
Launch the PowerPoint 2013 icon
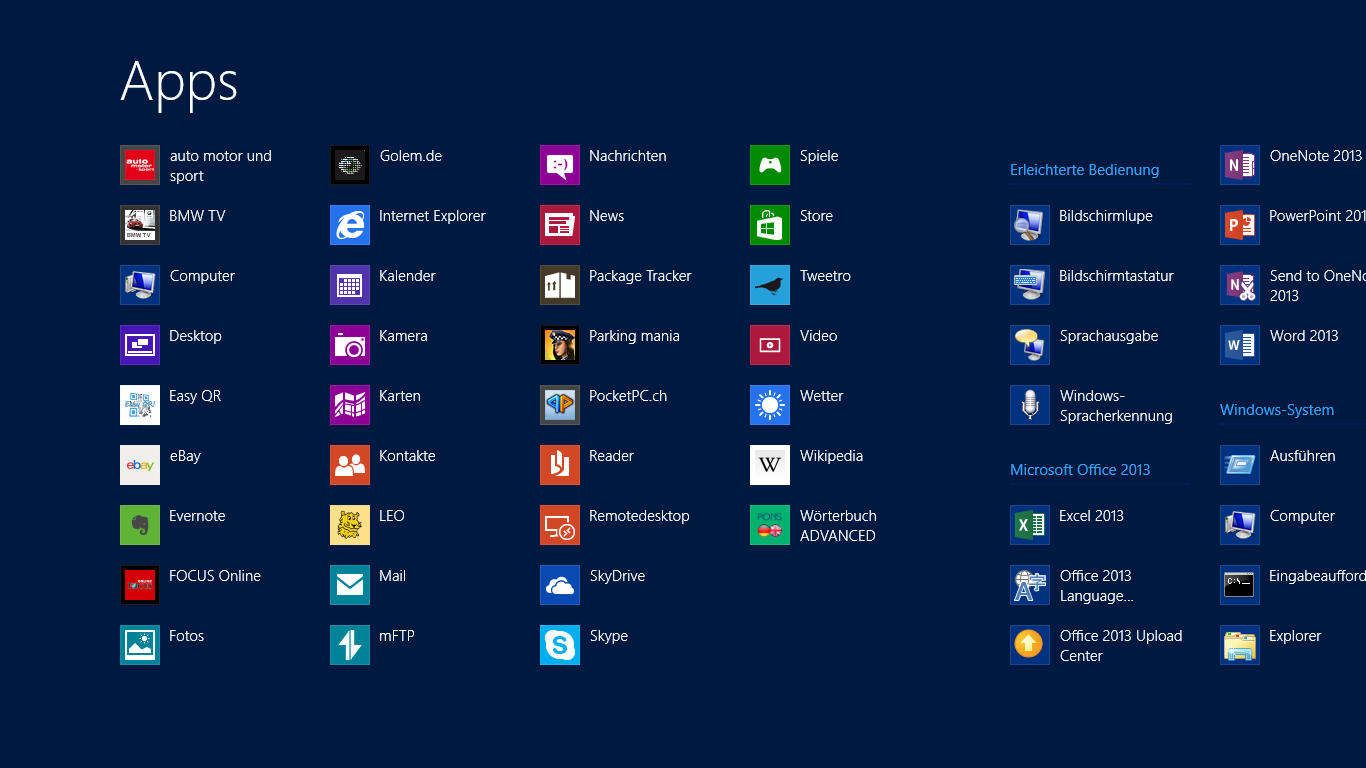tap(1240, 225)
